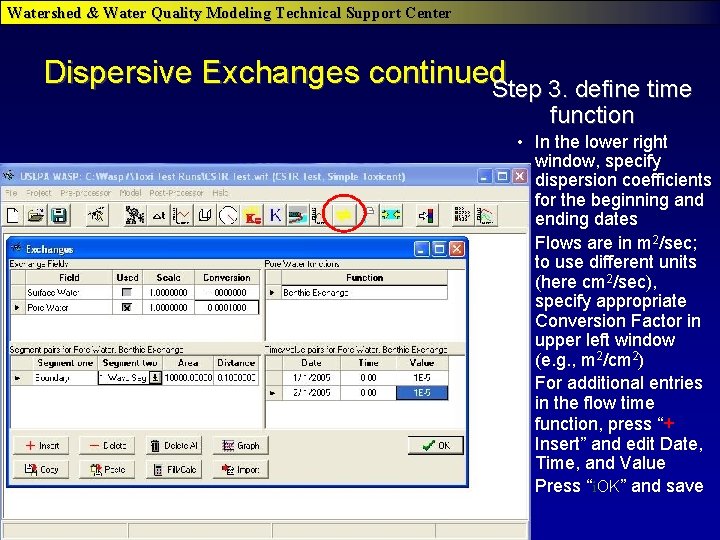Viewport: 720px width, 540px height.
Task: Click the date cell 2/1/2005
Action: 311,393
